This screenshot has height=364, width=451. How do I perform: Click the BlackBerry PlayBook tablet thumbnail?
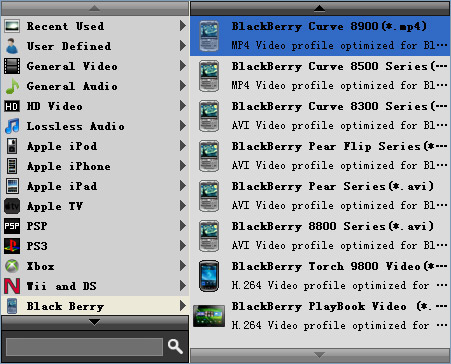click(209, 316)
